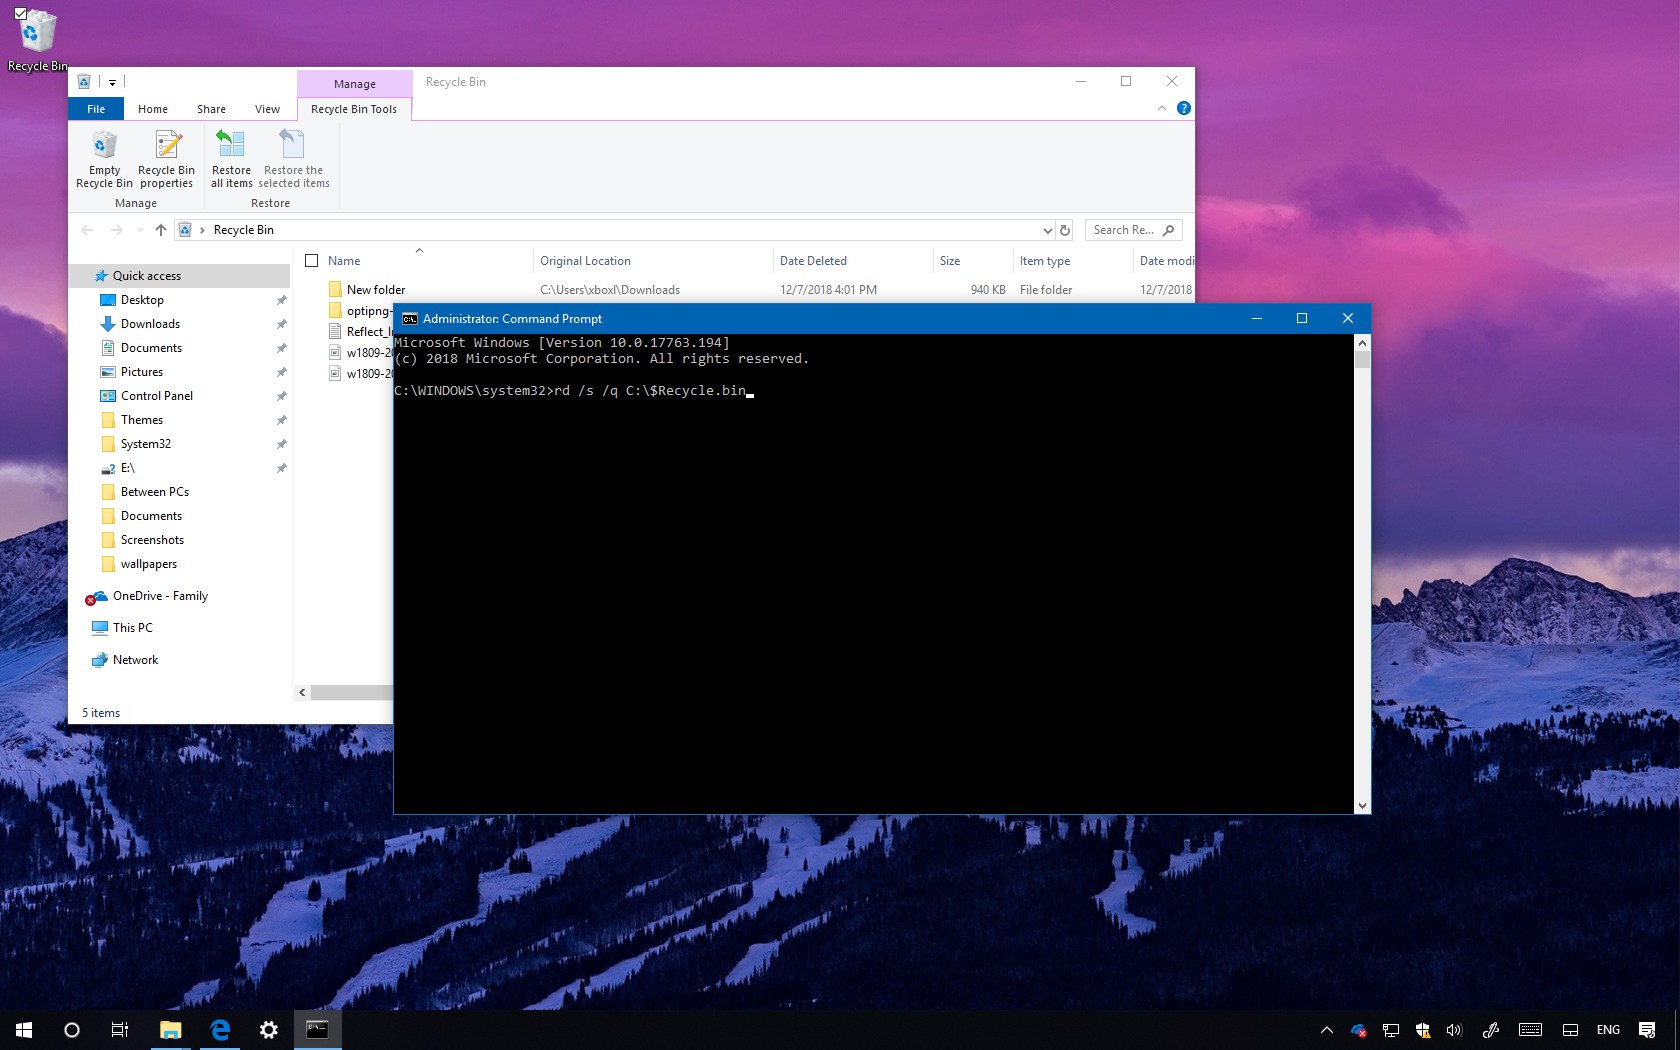Open the Customize Quick Access Toolbar dropdown
This screenshot has height=1050, width=1680.
point(112,81)
